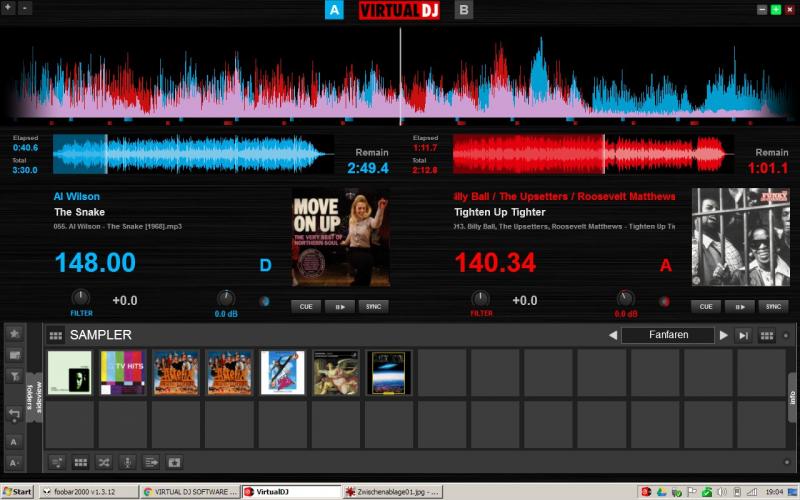Expand the folders side tab
This screenshot has height=500, width=800.
(x=30, y=397)
